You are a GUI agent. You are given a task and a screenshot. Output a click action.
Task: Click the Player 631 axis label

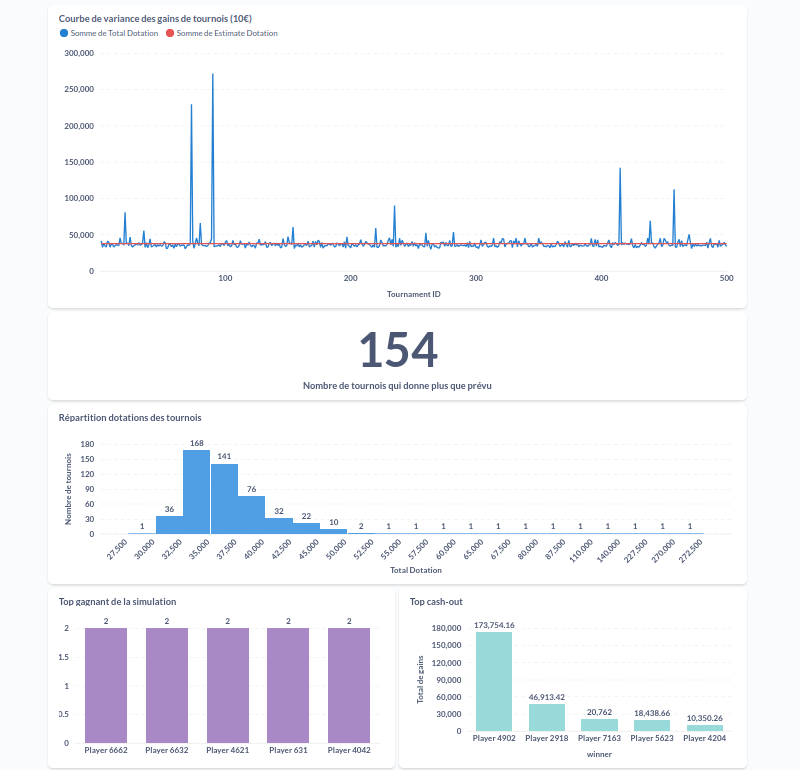click(288, 750)
